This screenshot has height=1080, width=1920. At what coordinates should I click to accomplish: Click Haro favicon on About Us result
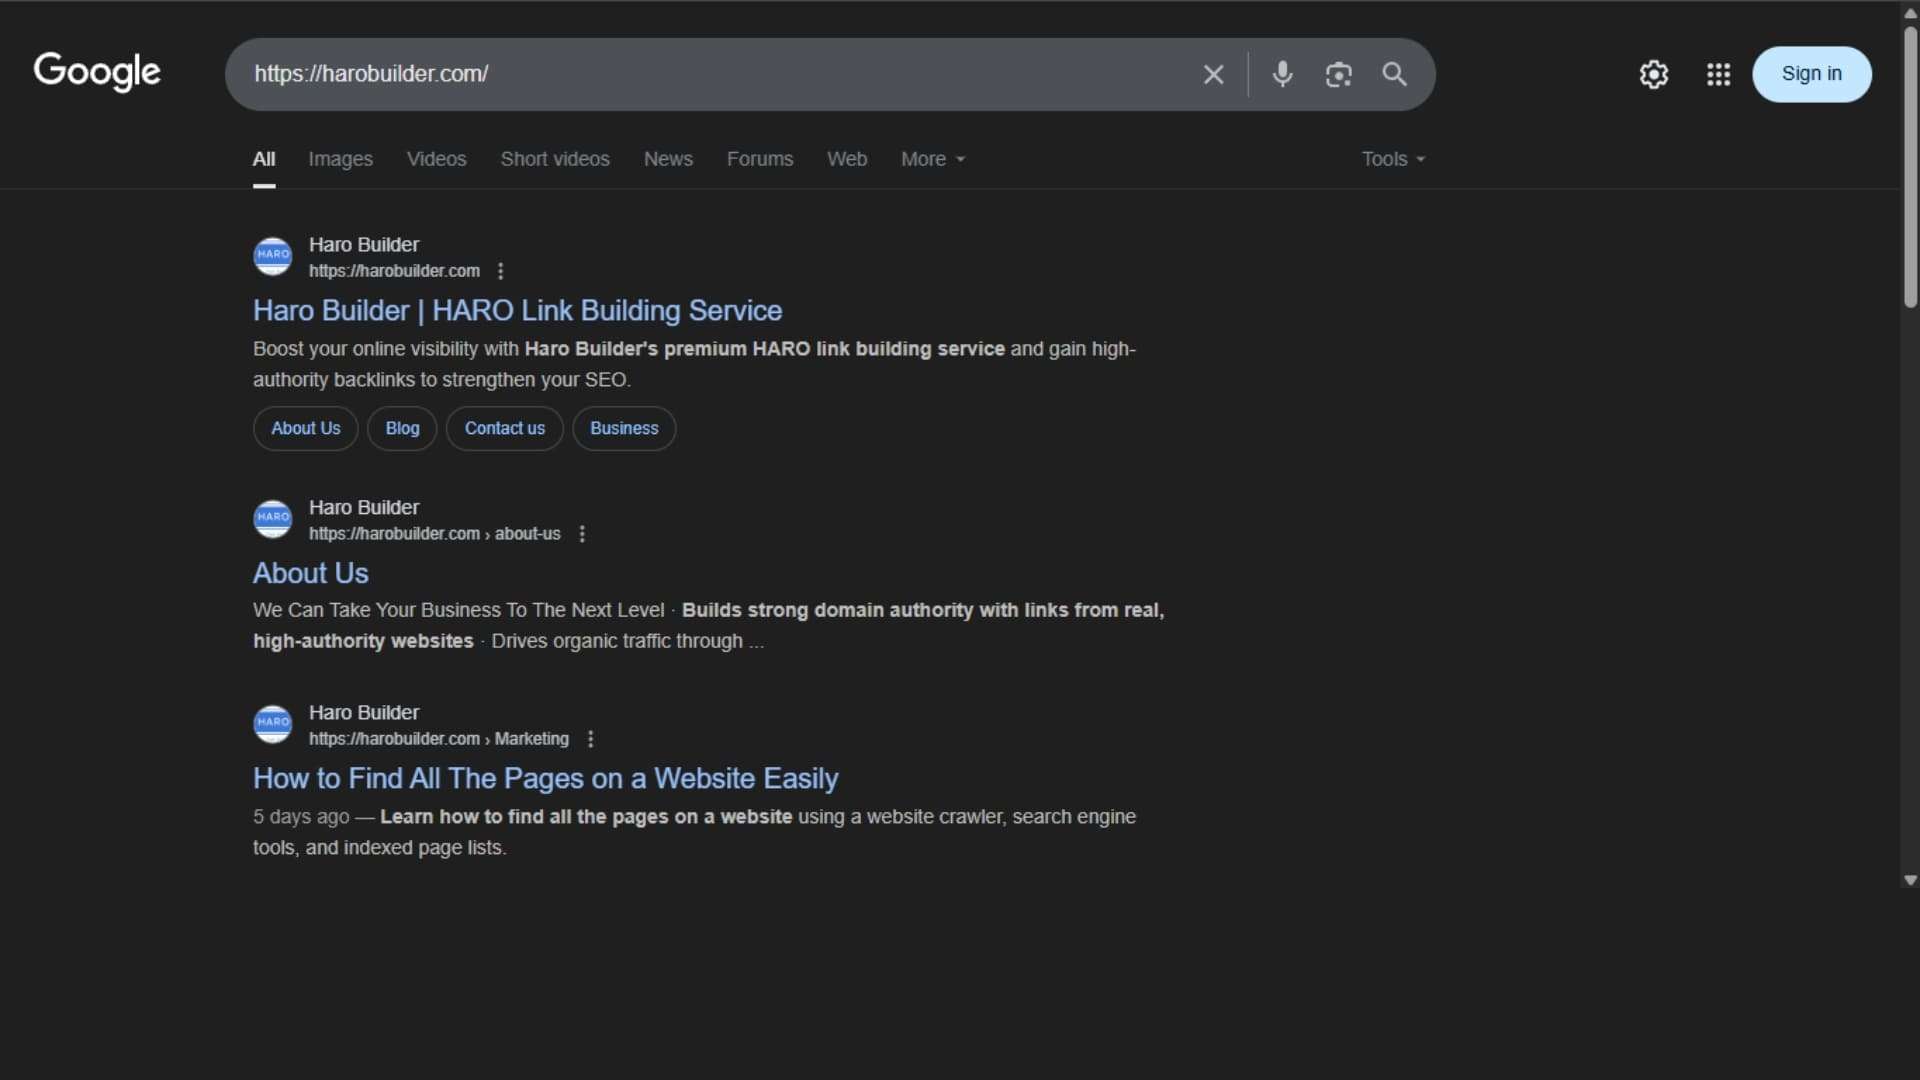coord(272,519)
